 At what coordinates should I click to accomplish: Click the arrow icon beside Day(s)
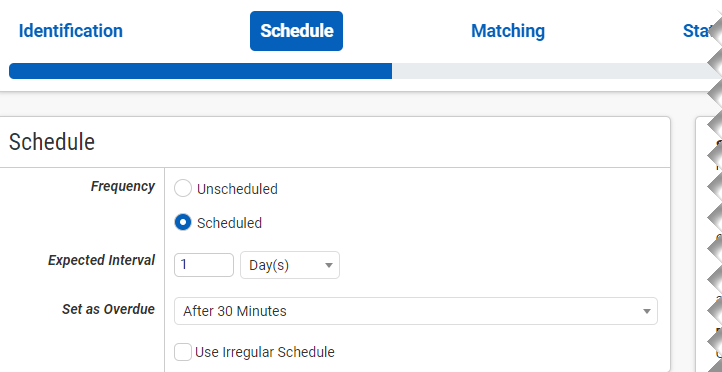click(x=329, y=266)
